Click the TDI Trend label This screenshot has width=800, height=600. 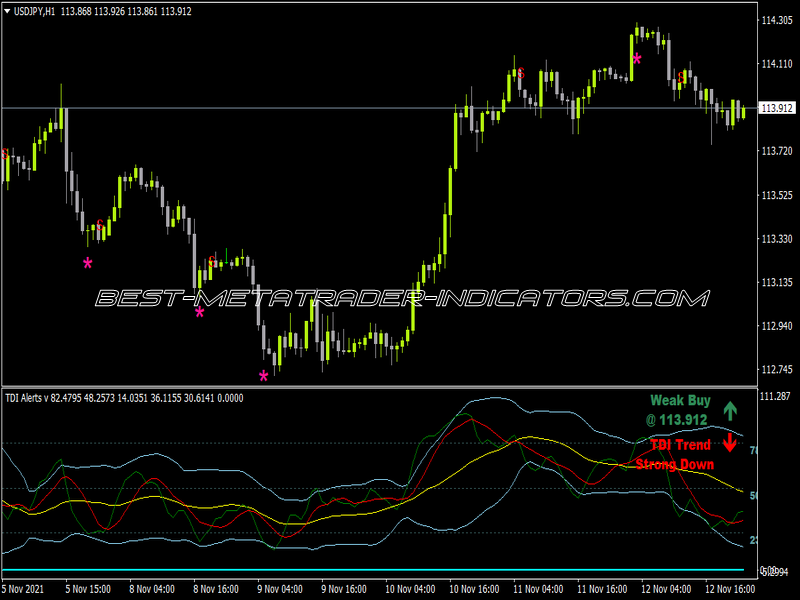point(680,445)
